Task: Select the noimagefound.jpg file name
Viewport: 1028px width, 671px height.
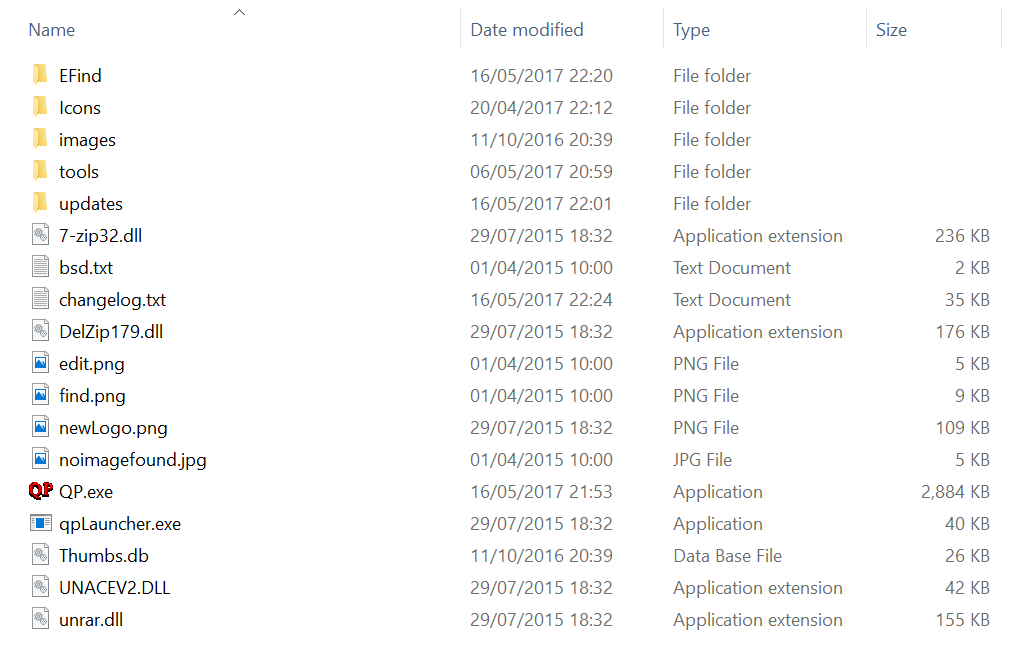Action: coord(132,460)
